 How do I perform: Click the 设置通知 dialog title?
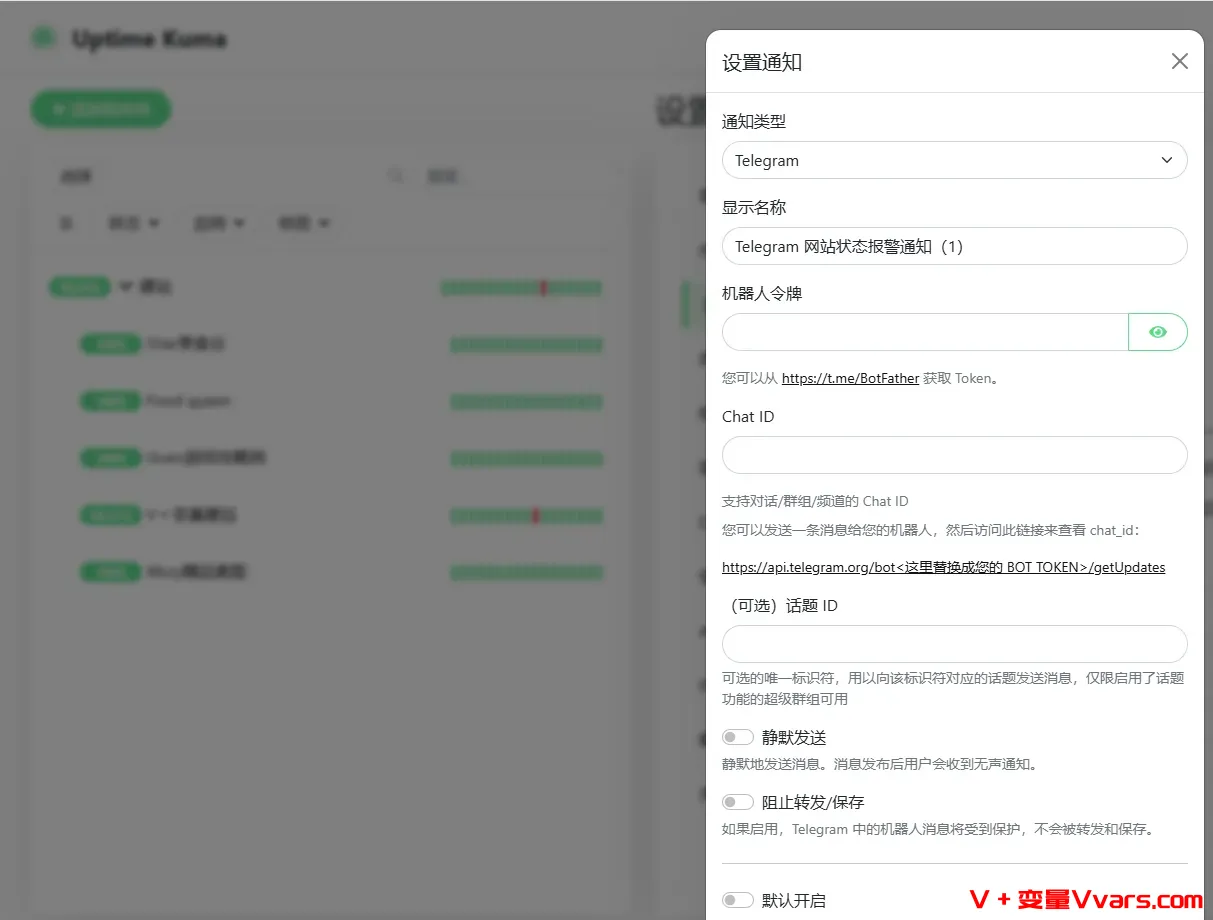tap(762, 63)
